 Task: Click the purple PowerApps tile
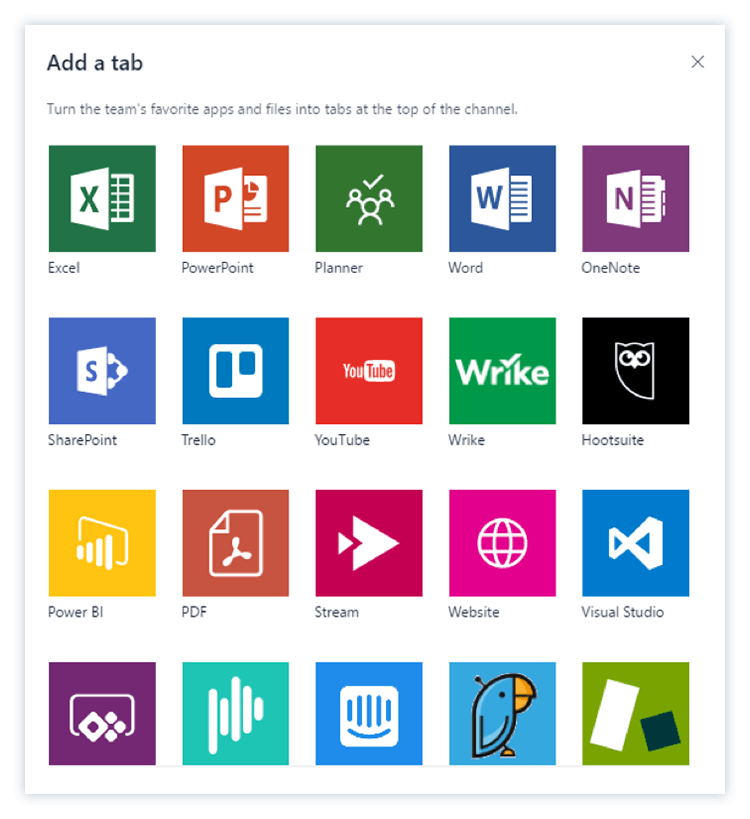point(102,713)
